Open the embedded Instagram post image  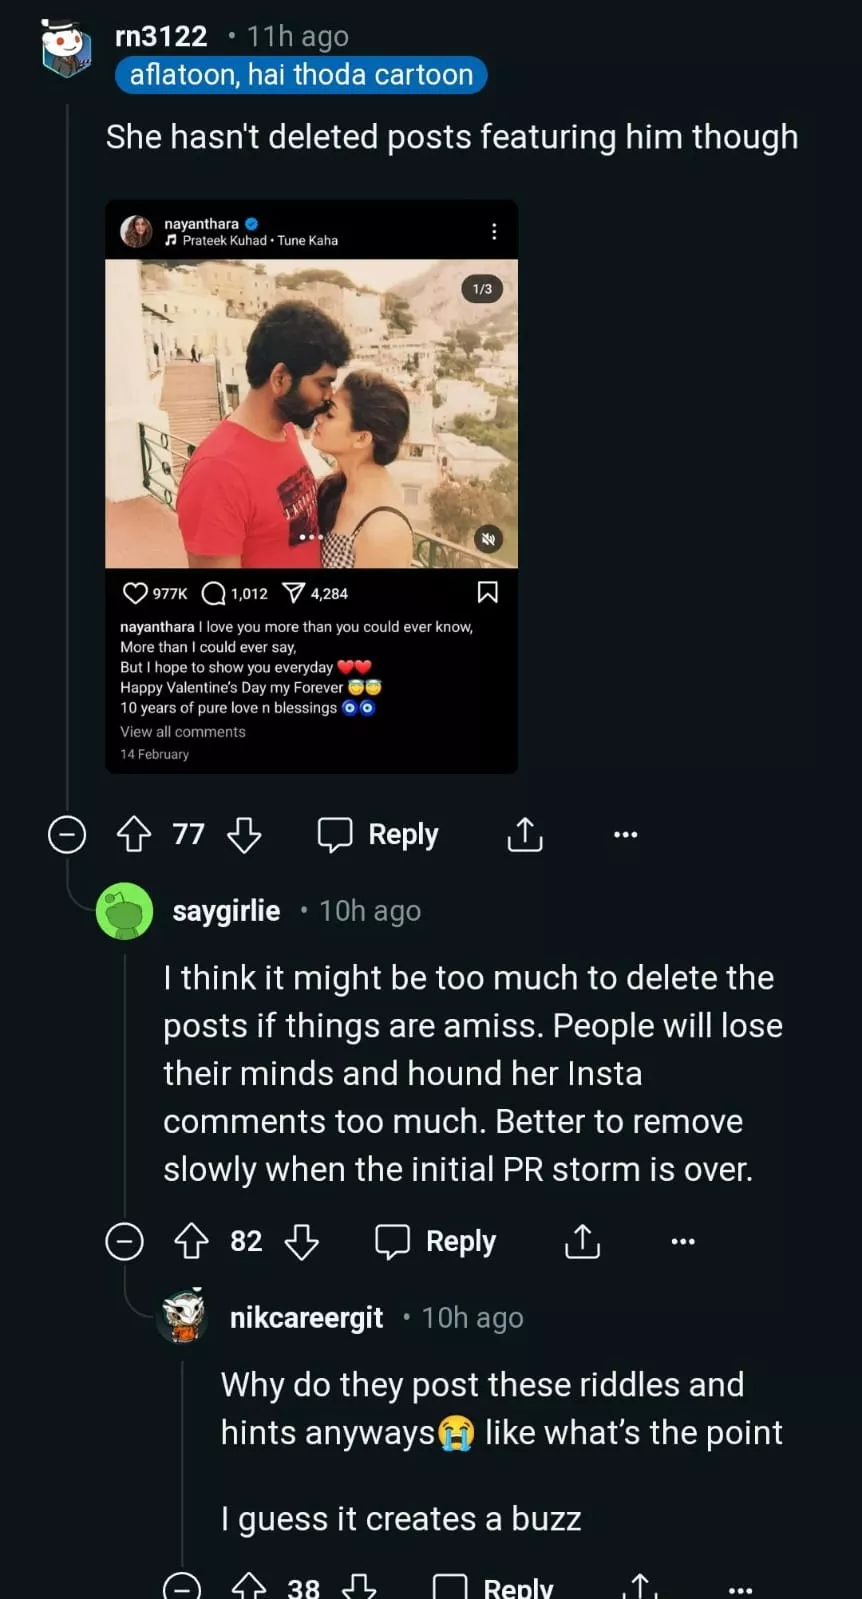pos(311,413)
